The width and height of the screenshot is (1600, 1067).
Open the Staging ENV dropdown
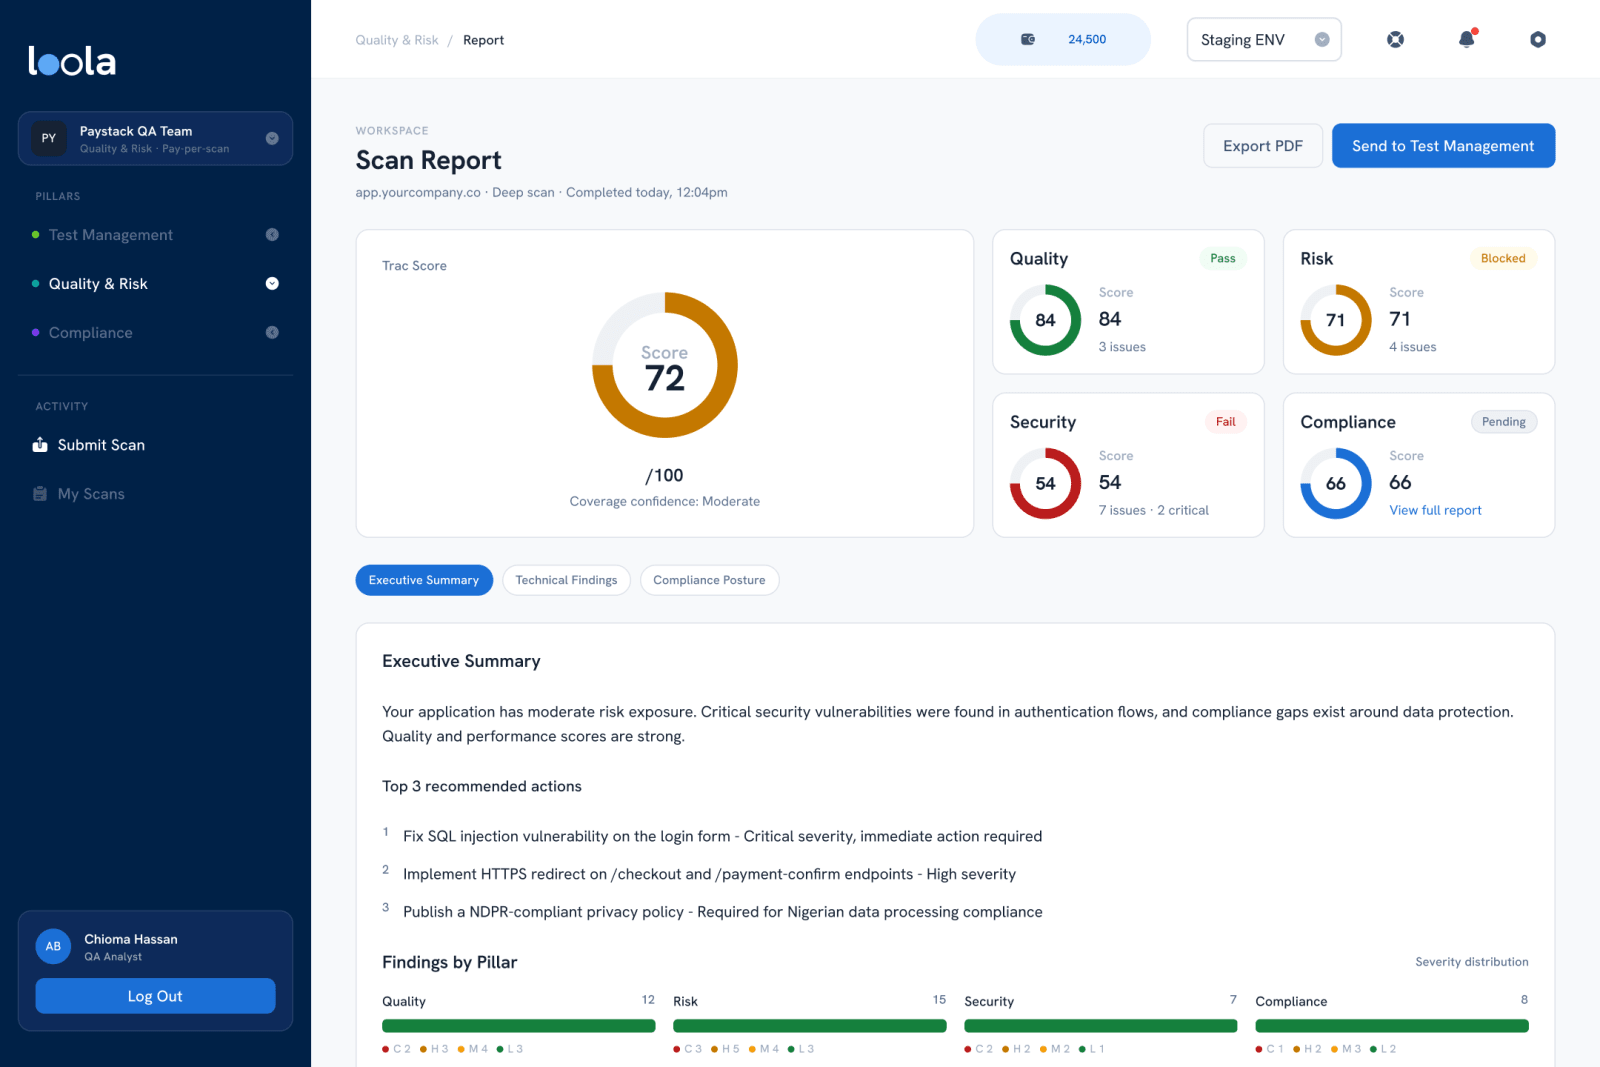[x=1264, y=40]
